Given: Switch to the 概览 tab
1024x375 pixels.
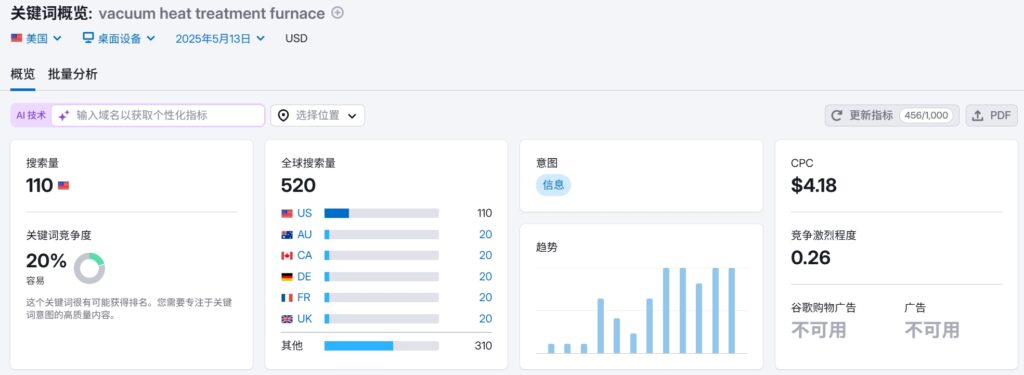Looking at the screenshot, I should (23, 74).
